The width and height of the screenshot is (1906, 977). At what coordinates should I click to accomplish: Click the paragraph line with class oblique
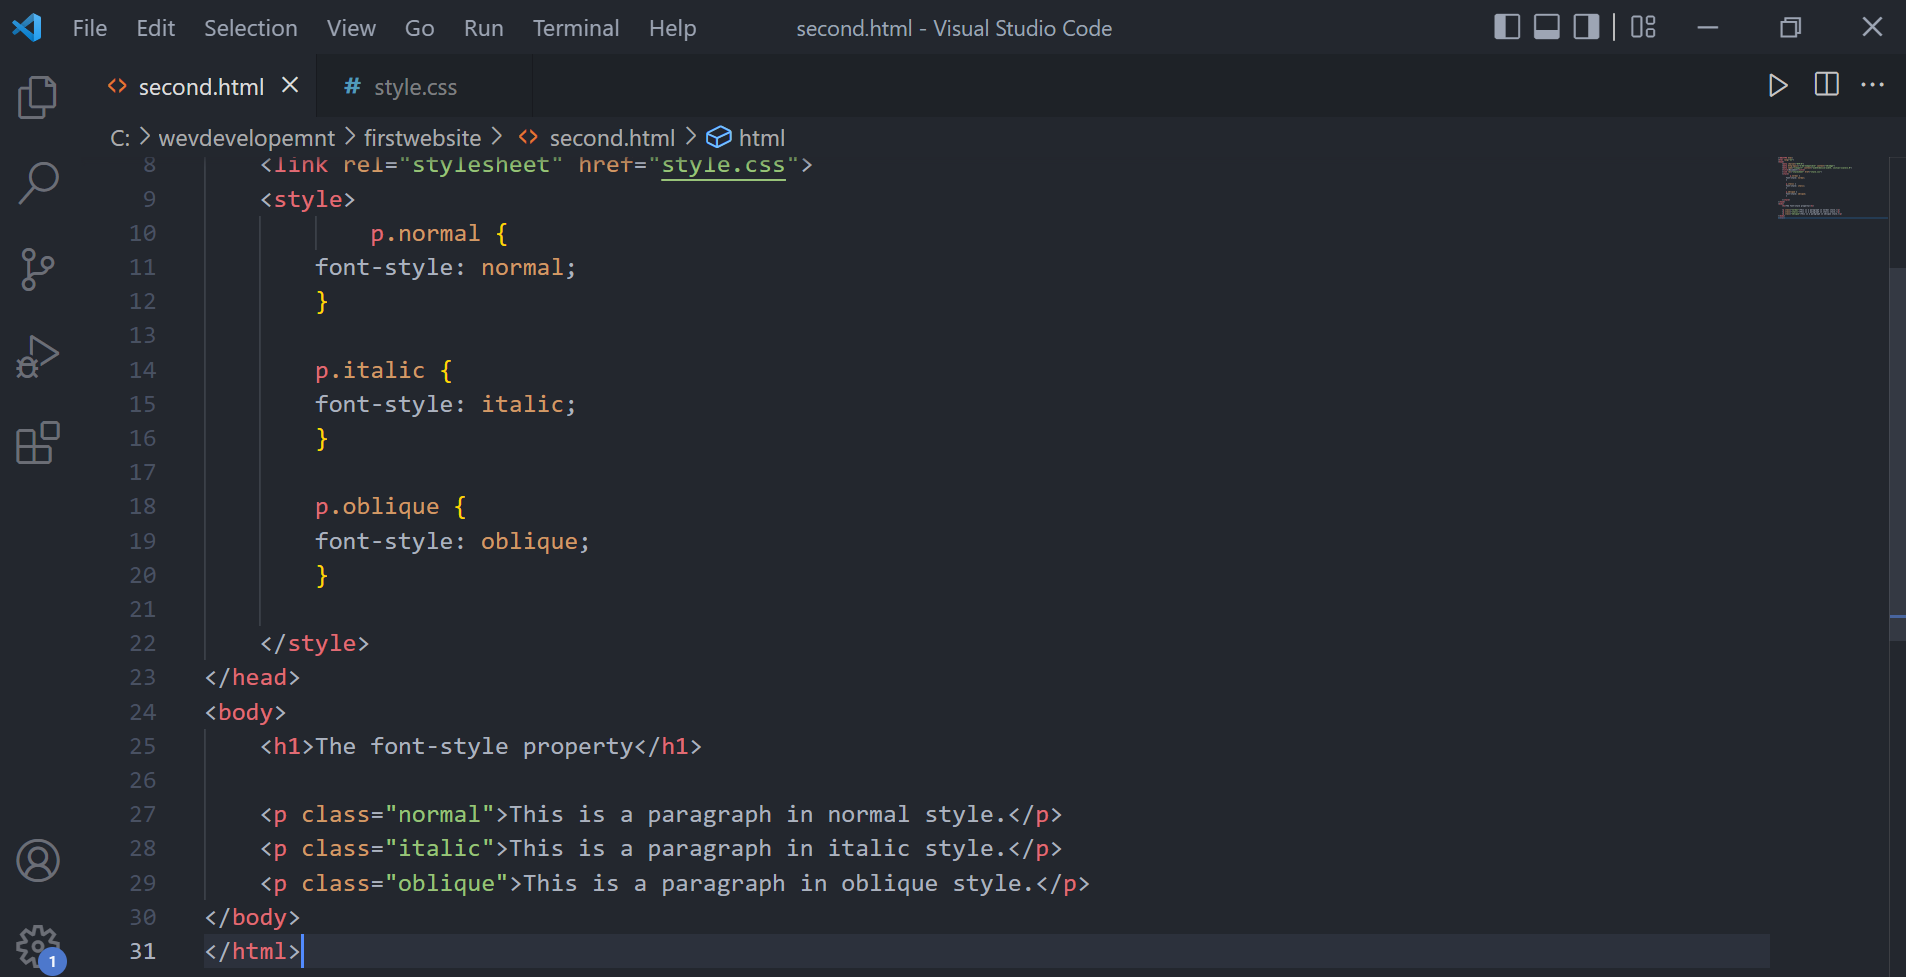[675, 883]
